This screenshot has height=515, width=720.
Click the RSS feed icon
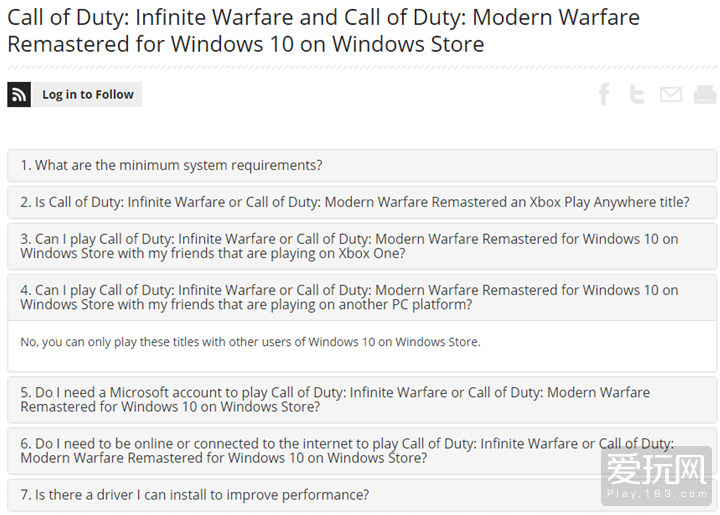pyautogui.click(x=19, y=95)
